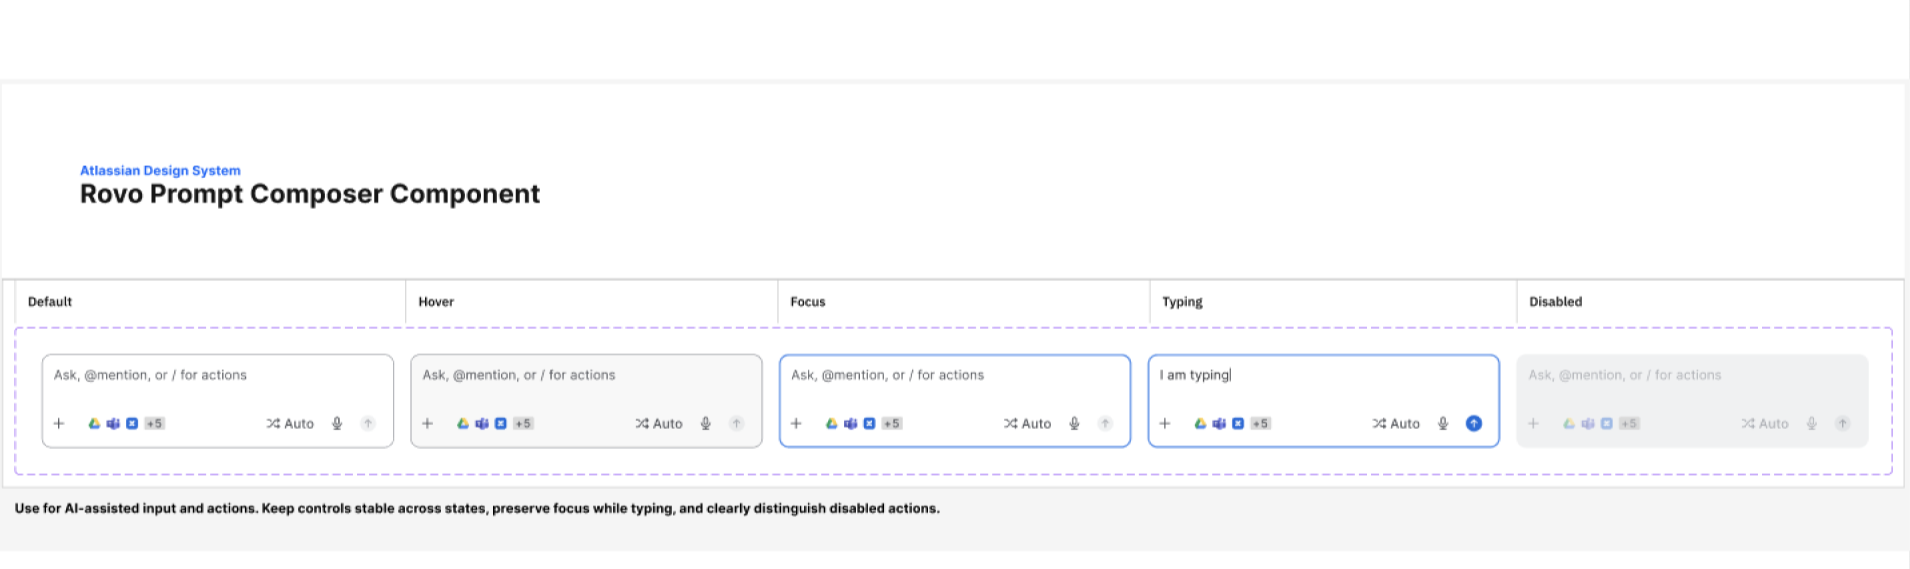The width and height of the screenshot is (1910, 569).
Task: Open the +5 badge in the Hover composer
Action: click(523, 424)
